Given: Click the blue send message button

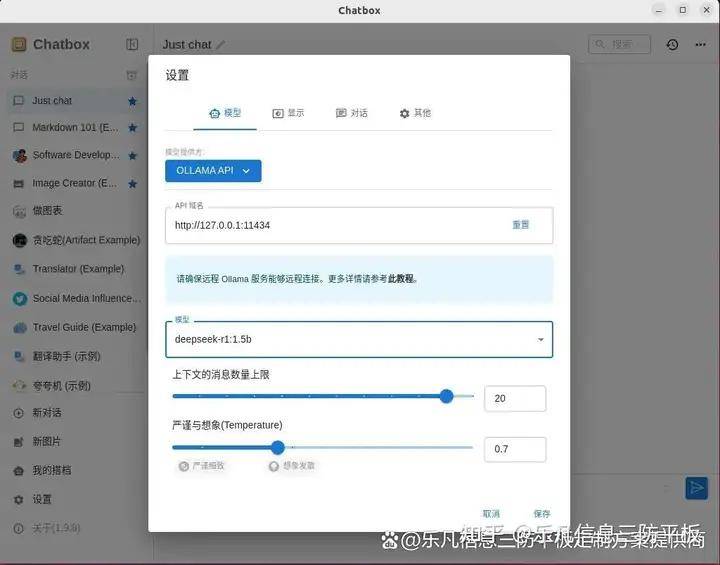Looking at the screenshot, I should click(x=697, y=488).
